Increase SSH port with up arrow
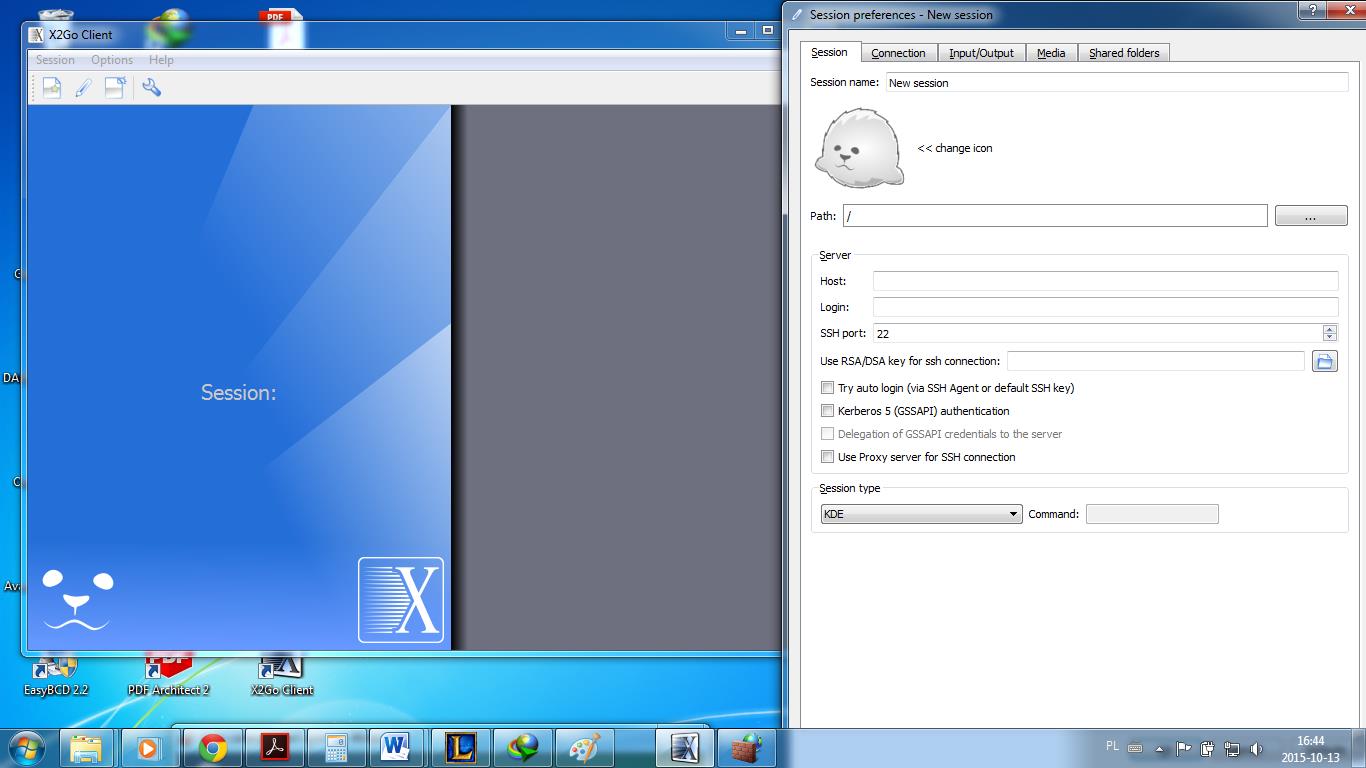 click(1329, 329)
